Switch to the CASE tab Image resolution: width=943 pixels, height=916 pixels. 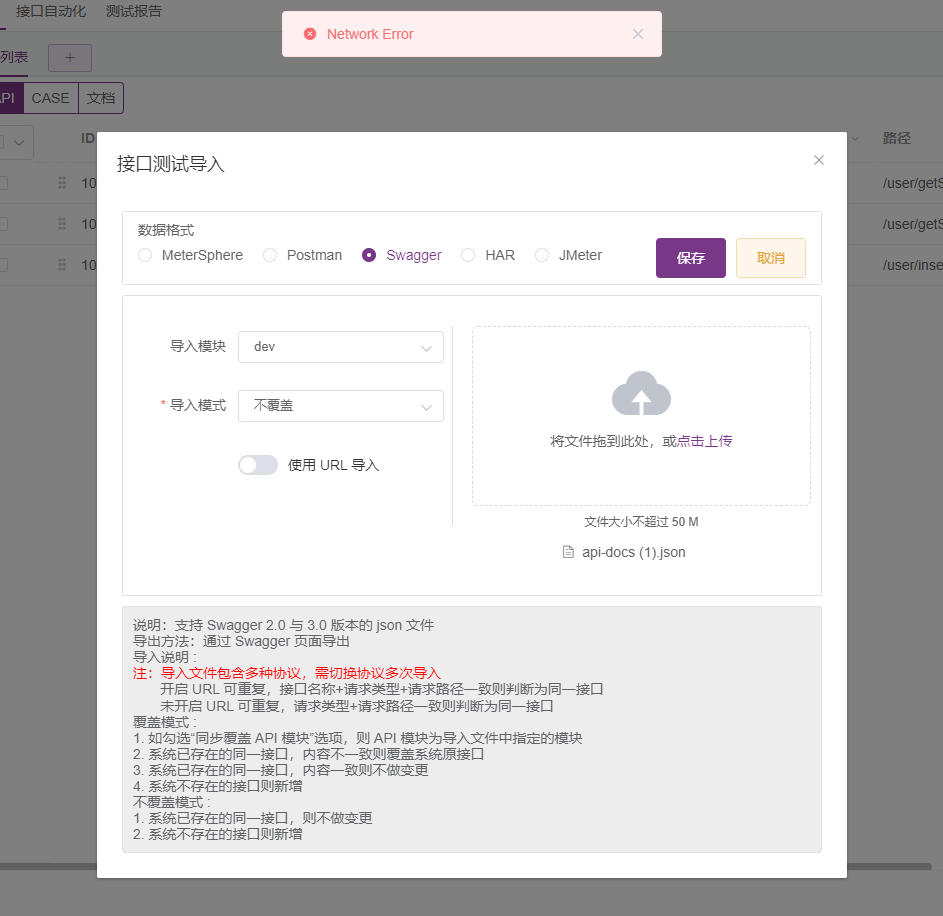point(50,97)
